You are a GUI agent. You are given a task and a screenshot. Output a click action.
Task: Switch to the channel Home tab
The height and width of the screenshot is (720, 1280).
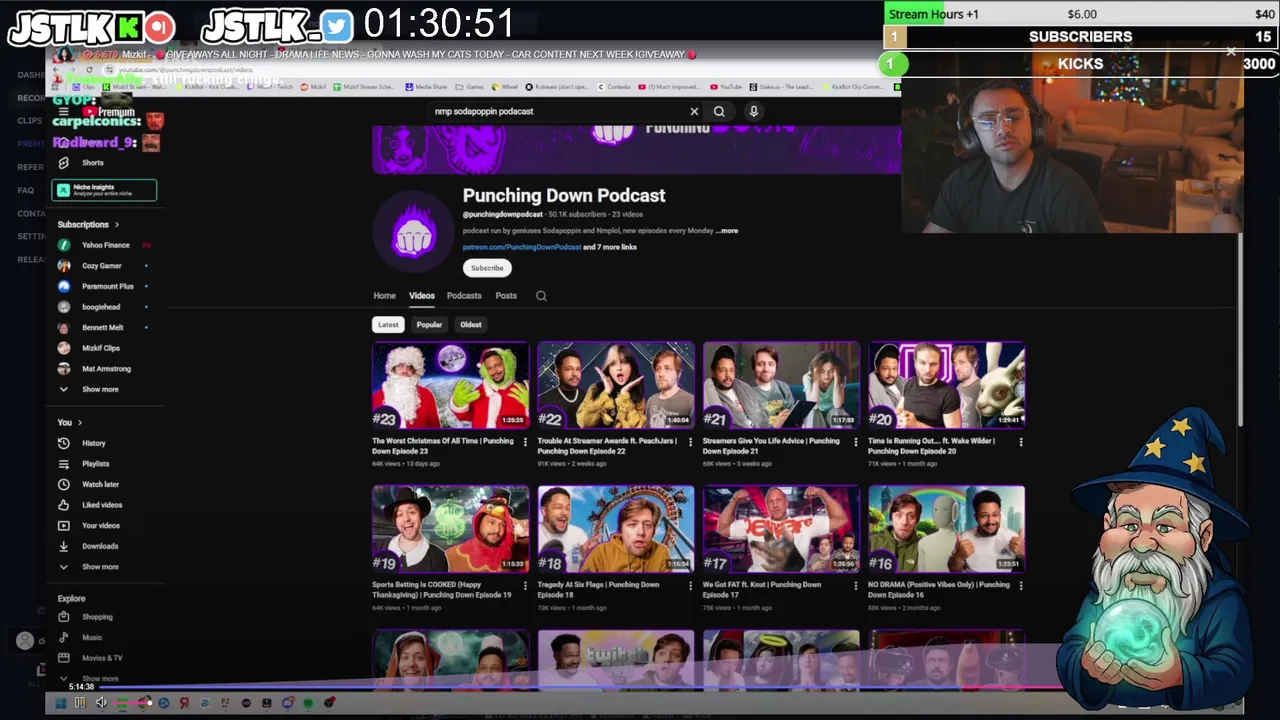point(384,296)
